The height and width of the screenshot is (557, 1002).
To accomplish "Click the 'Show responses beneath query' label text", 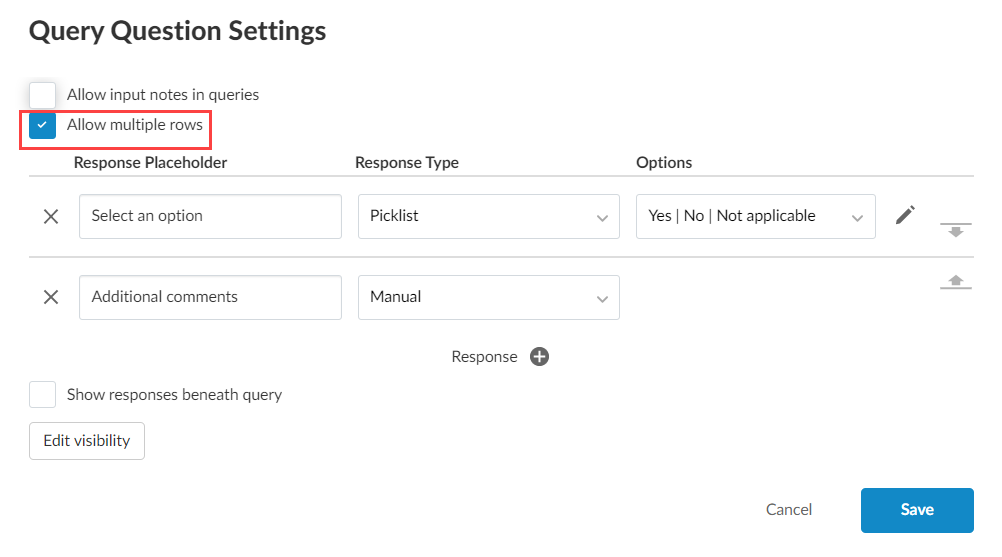I will click(174, 395).
